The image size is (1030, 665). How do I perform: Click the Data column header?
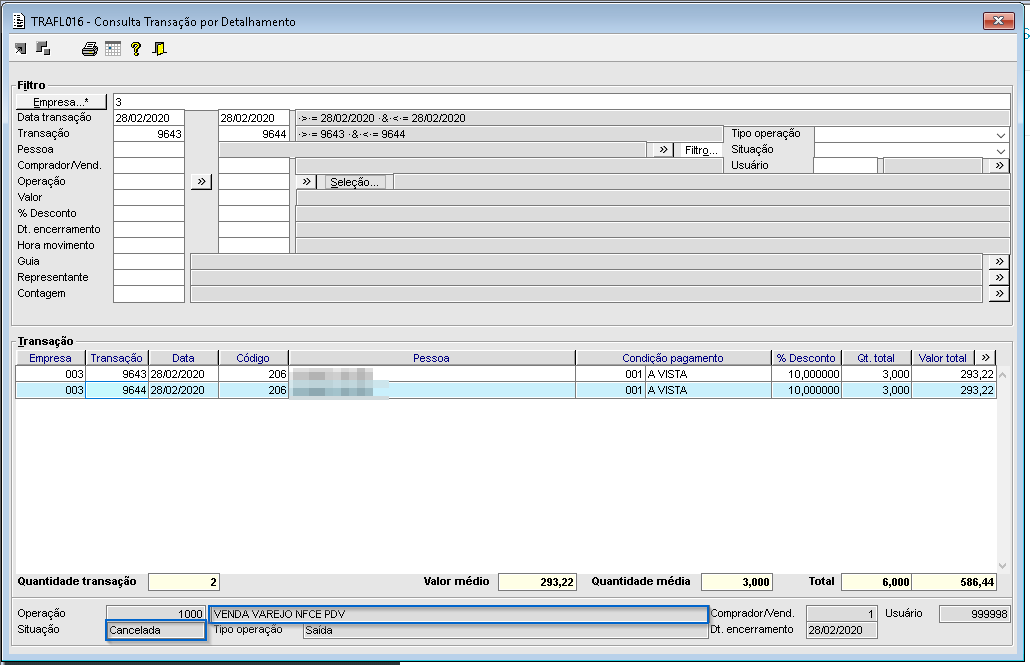(183, 358)
